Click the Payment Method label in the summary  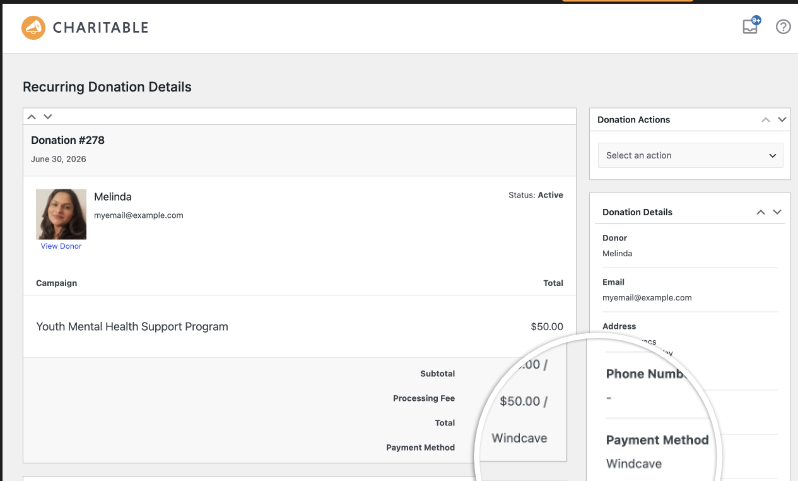pos(420,447)
